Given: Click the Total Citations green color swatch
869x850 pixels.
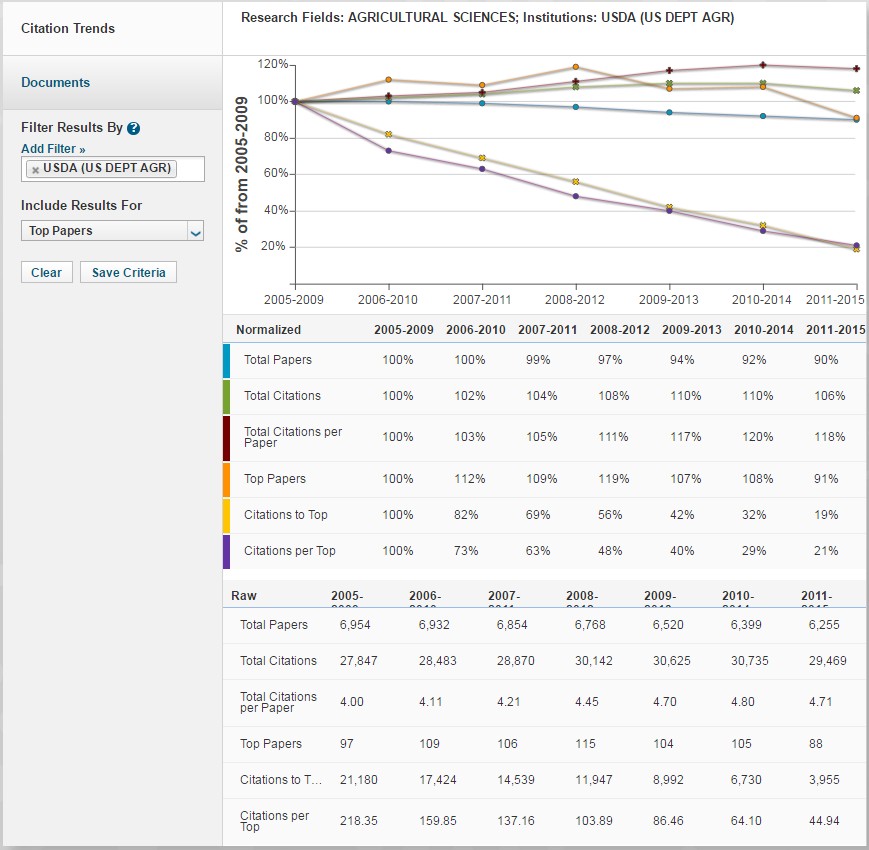Looking at the screenshot, I should coord(226,397).
